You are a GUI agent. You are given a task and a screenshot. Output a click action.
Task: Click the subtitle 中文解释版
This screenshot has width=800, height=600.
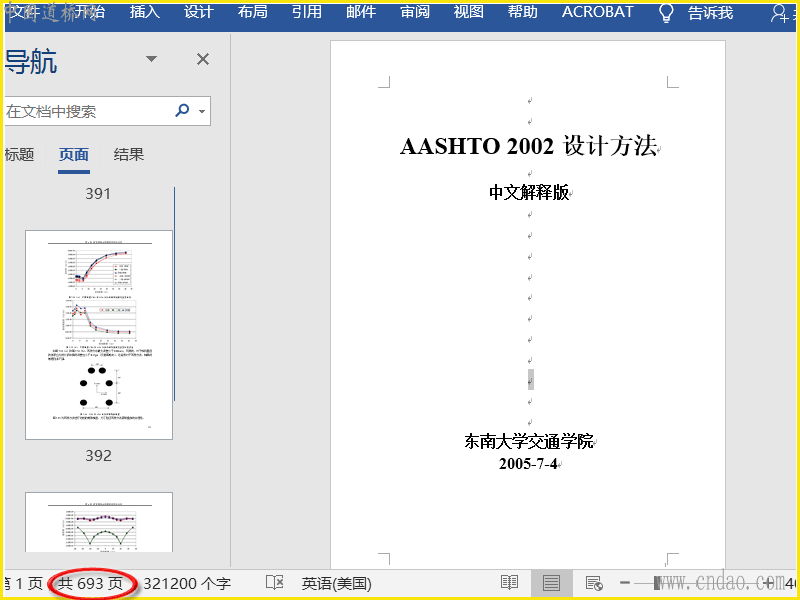tap(529, 192)
